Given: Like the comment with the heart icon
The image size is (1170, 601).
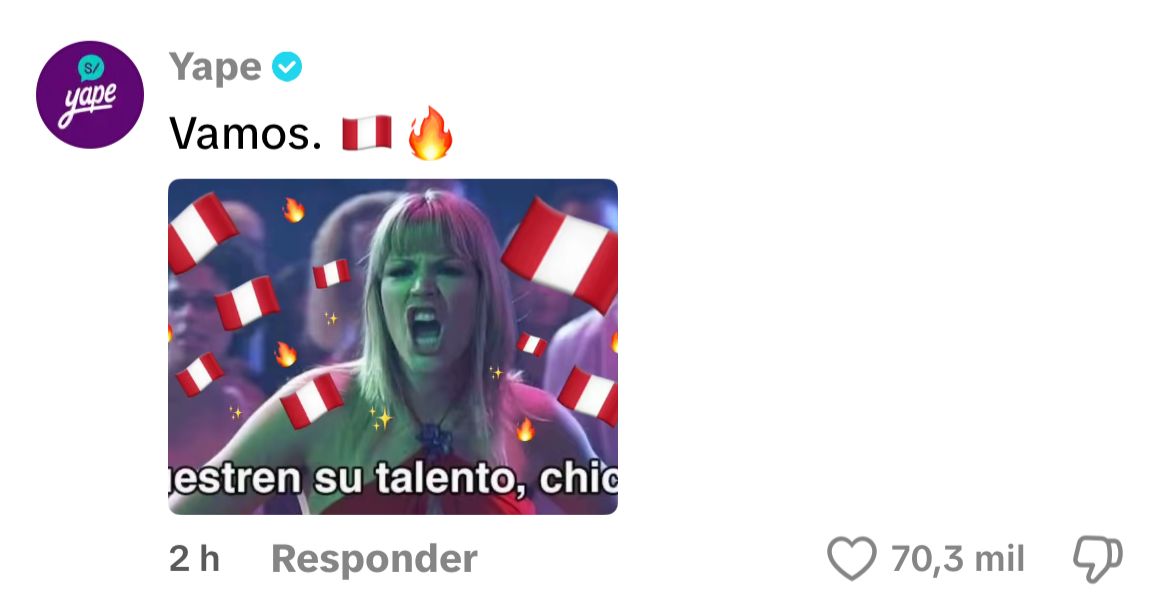Looking at the screenshot, I should coord(851,559).
